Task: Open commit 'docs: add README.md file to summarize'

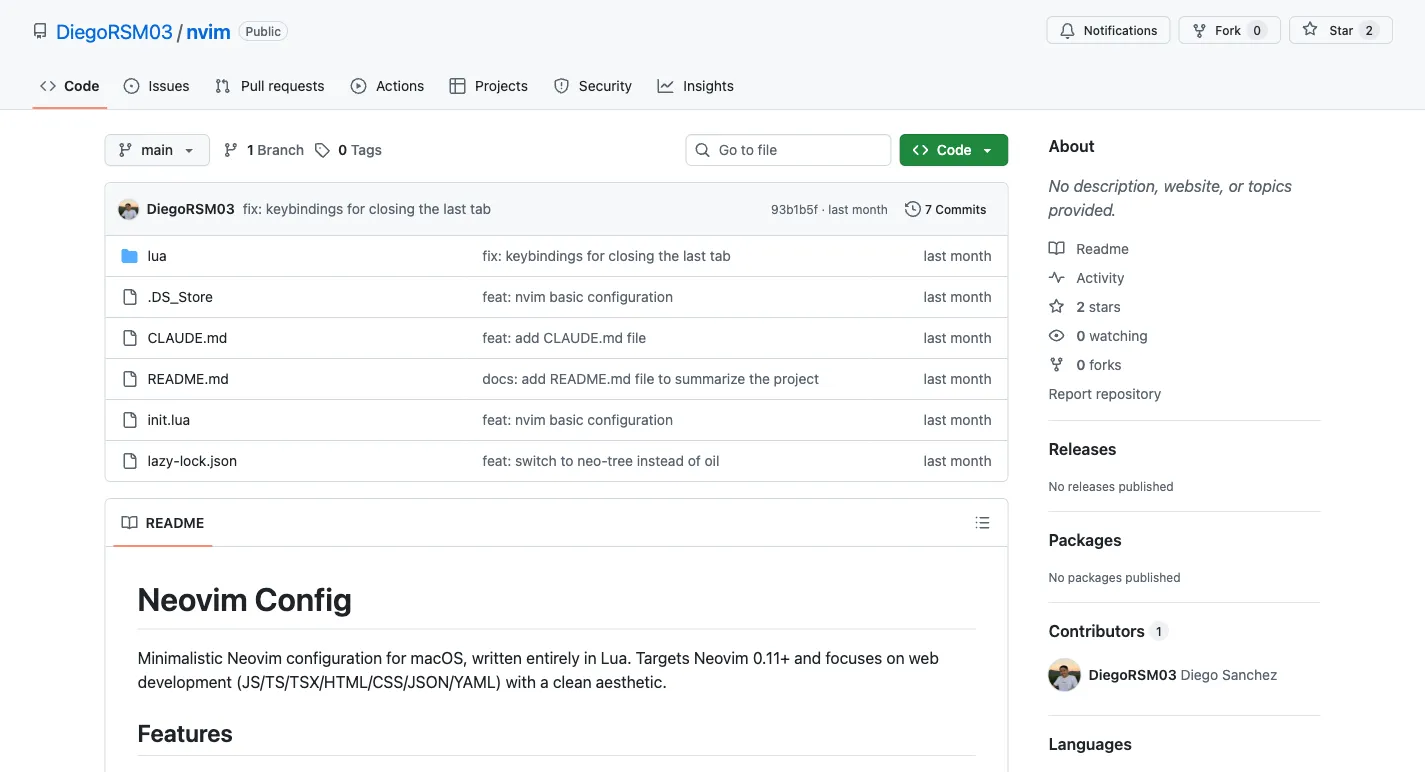Action: 650,379
